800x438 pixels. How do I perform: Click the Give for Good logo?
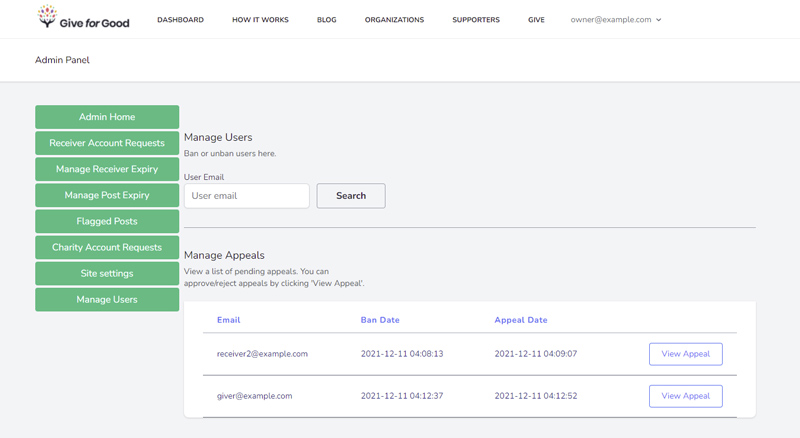coord(83,17)
